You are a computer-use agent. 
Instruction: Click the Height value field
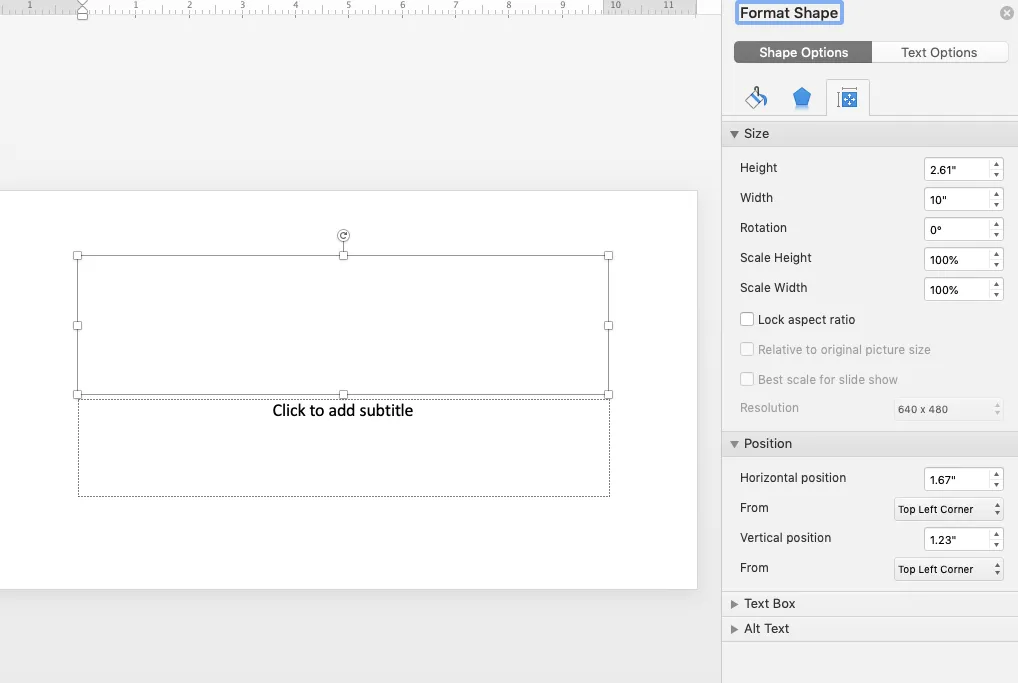[956, 169]
